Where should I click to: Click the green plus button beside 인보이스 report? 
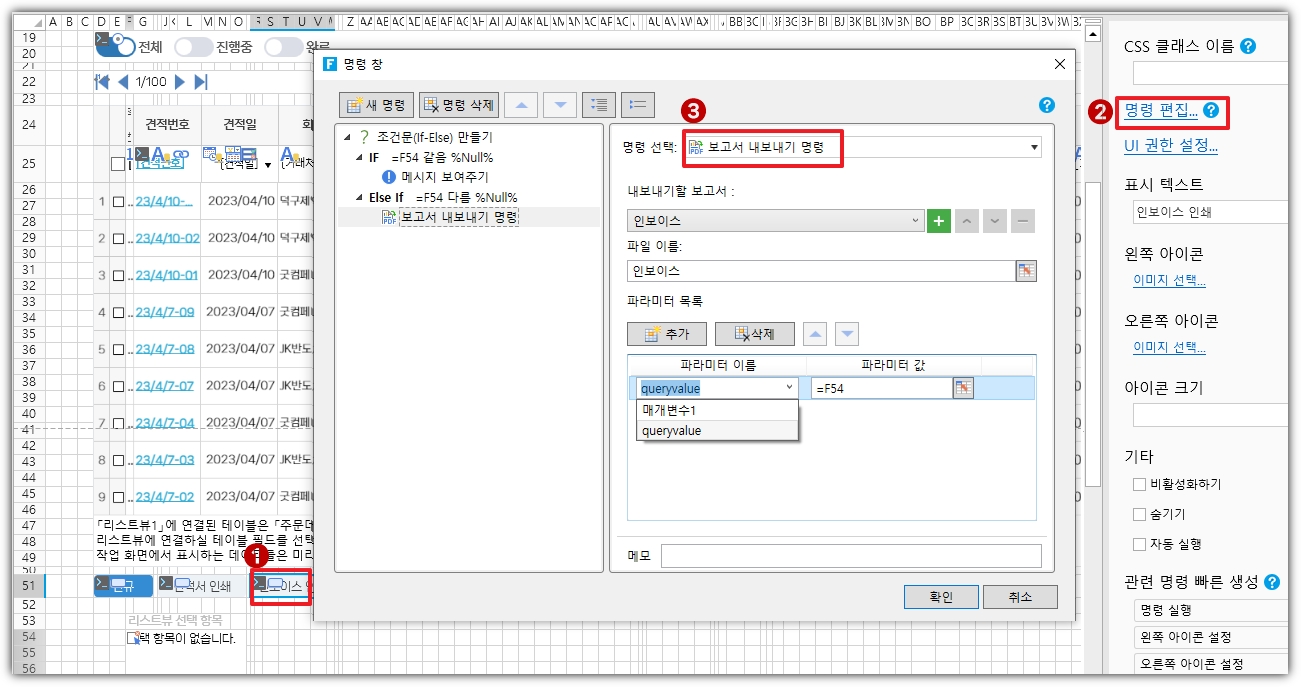pos(938,221)
